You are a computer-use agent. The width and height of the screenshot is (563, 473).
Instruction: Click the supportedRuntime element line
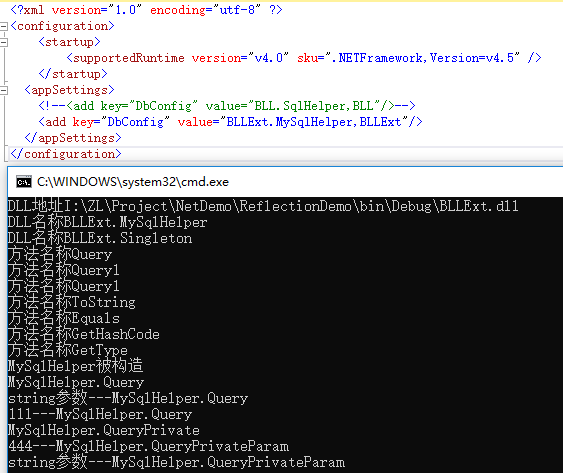tap(304, 58)
